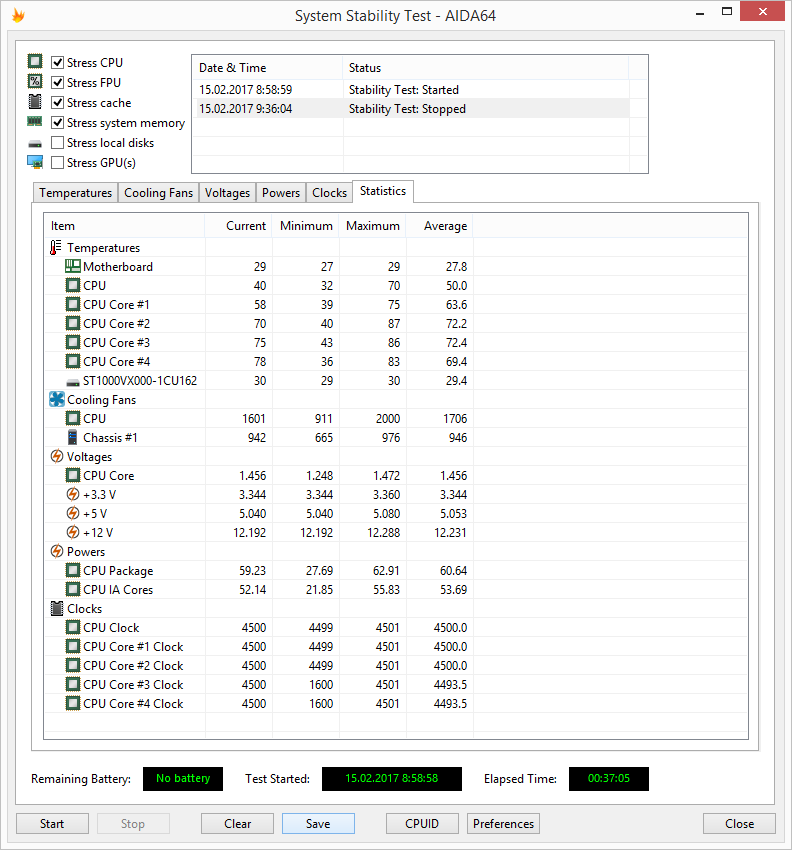Select the 'Stability Test: Stopped' log row
792x850 pixels.
pos(411,108)
